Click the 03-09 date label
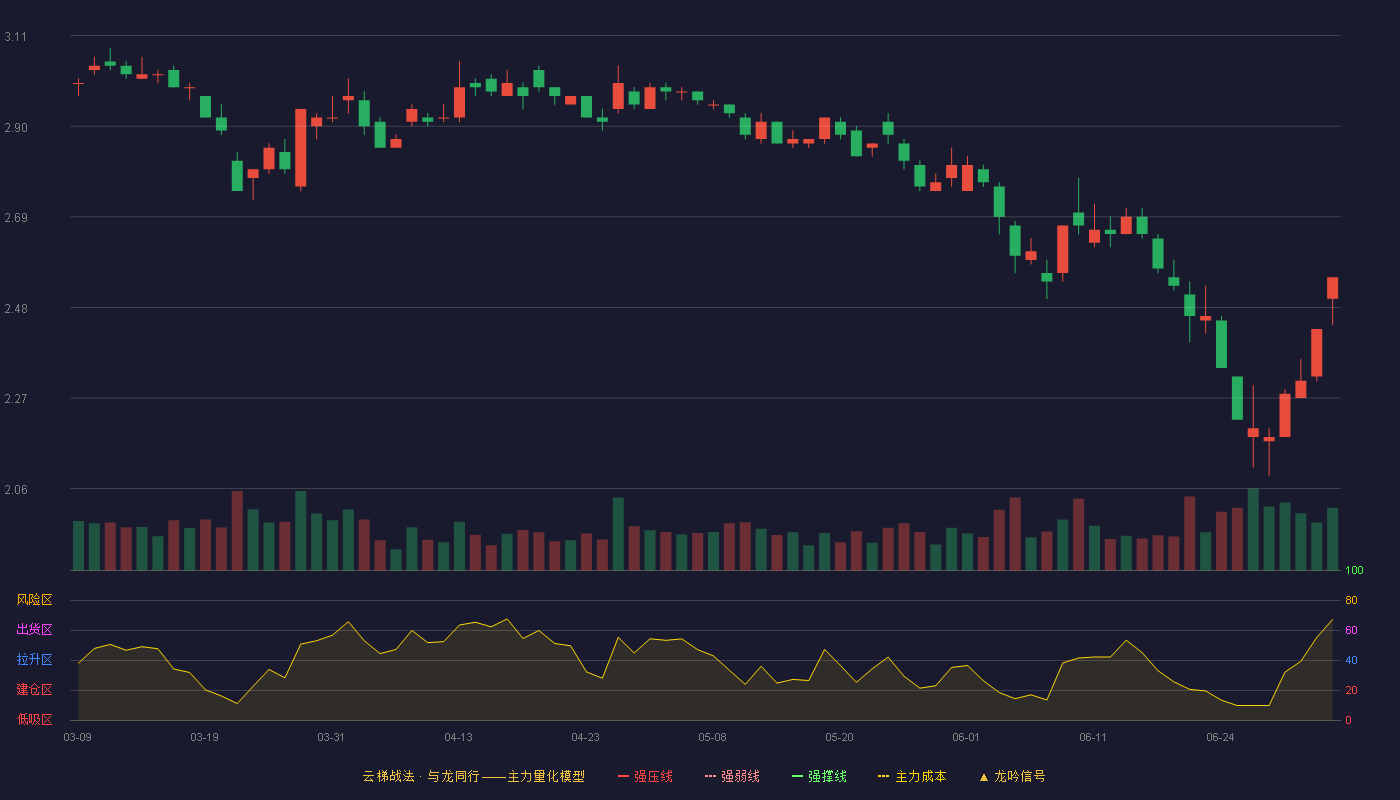Screen dimensions: 1400x800 pos(78,737)
